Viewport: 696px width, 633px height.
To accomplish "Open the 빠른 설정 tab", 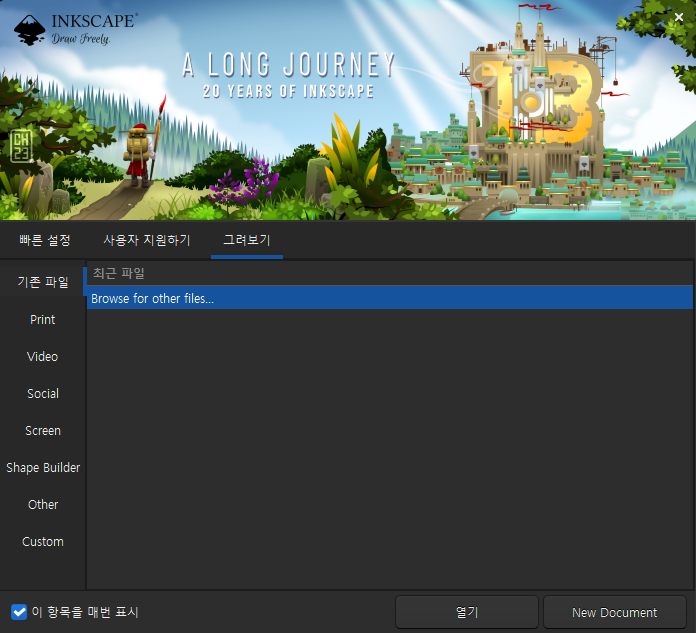I will tap(45, 240).
